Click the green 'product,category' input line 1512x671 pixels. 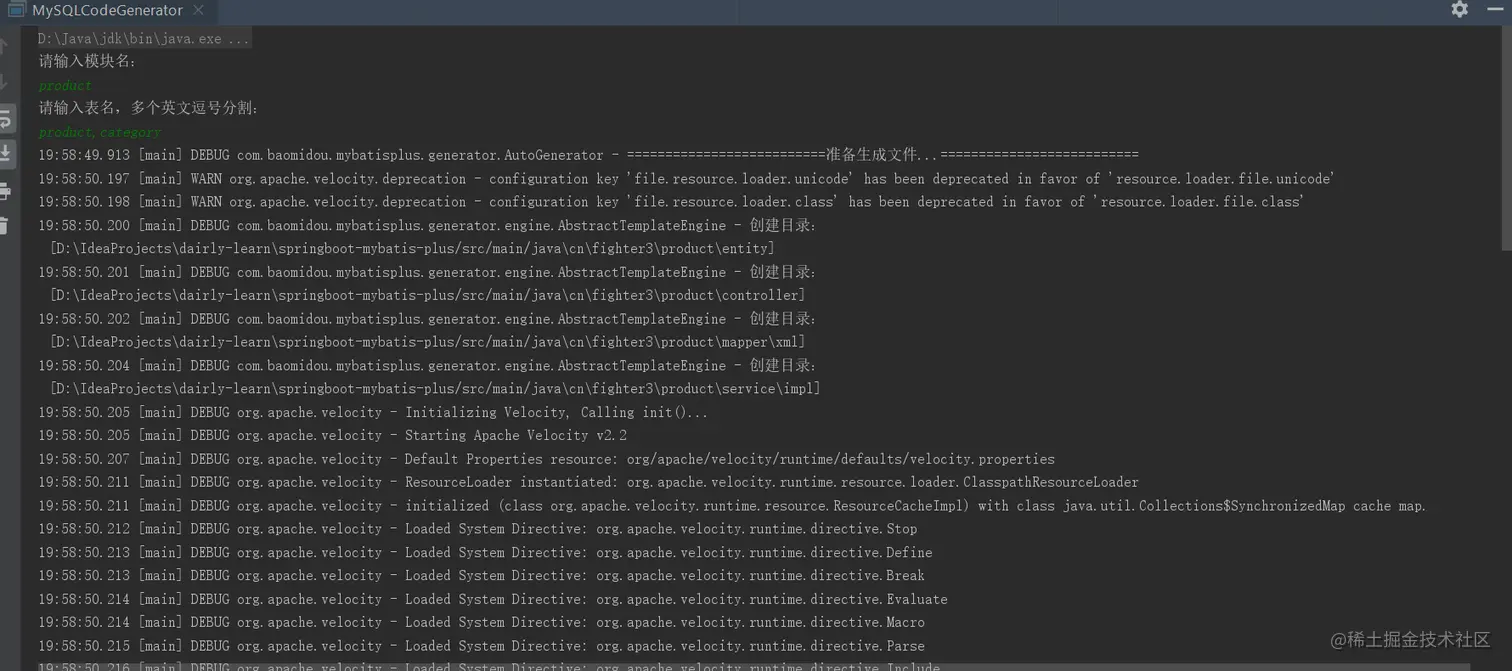[99, 132]
